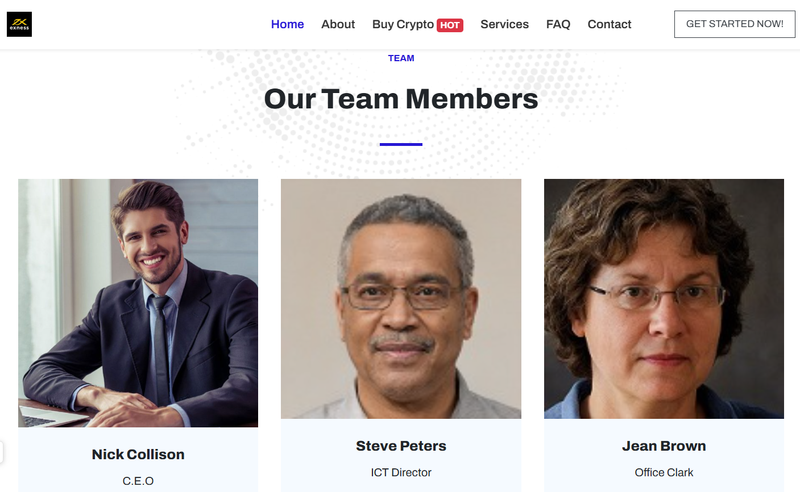Click the Nick Collison name heading
800x492 pixels.
click(138, 454)
